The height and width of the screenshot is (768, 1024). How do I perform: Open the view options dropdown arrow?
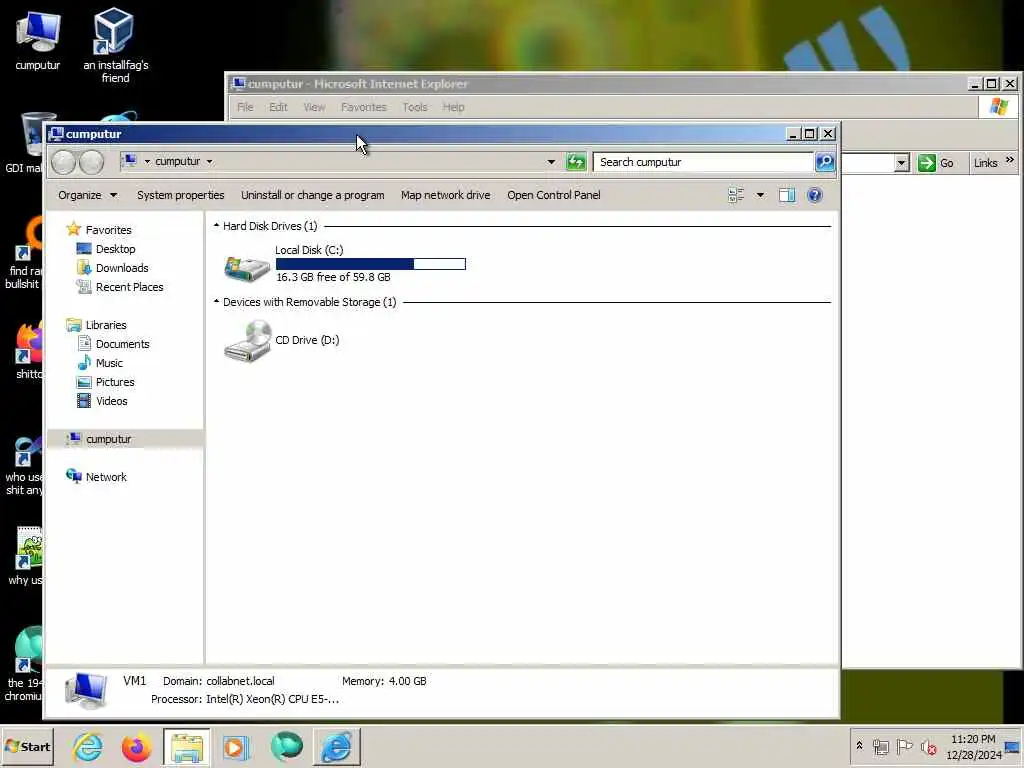click(x=760, y=195)
